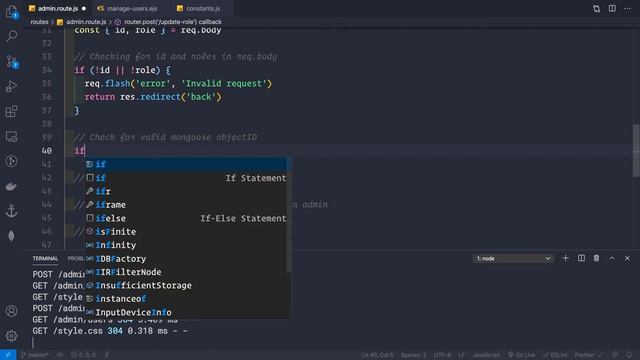Click line number 35 in the gutter
The height and width of the screenshot is (360, 640).
pyautogui.click(x=47, y=84)
